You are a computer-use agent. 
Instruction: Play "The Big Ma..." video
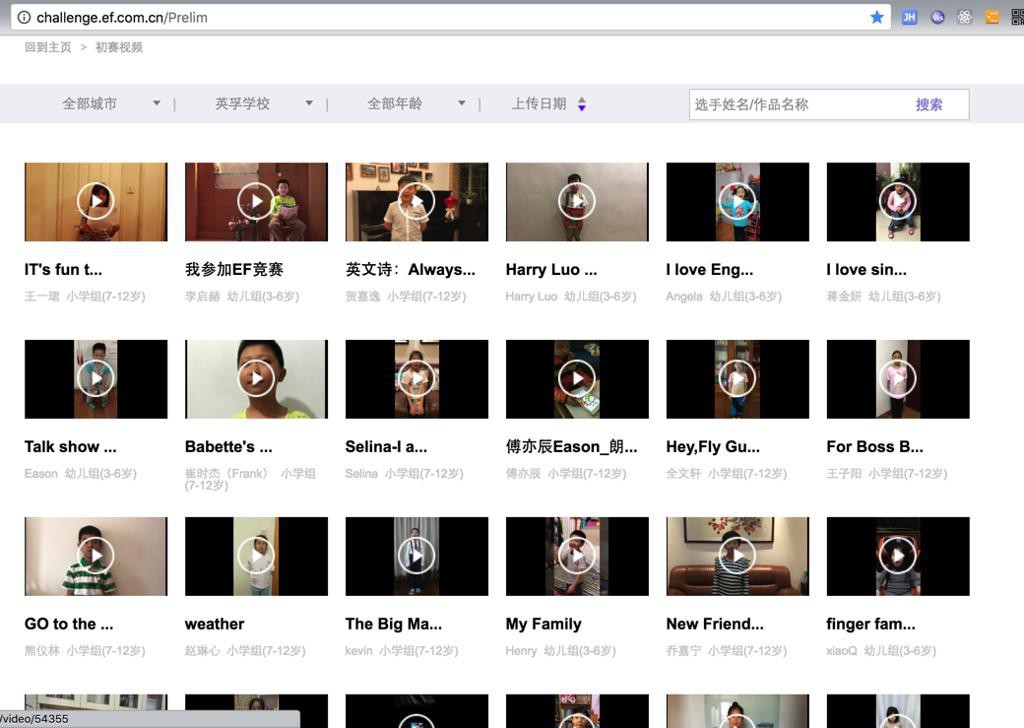pos(417,556)
